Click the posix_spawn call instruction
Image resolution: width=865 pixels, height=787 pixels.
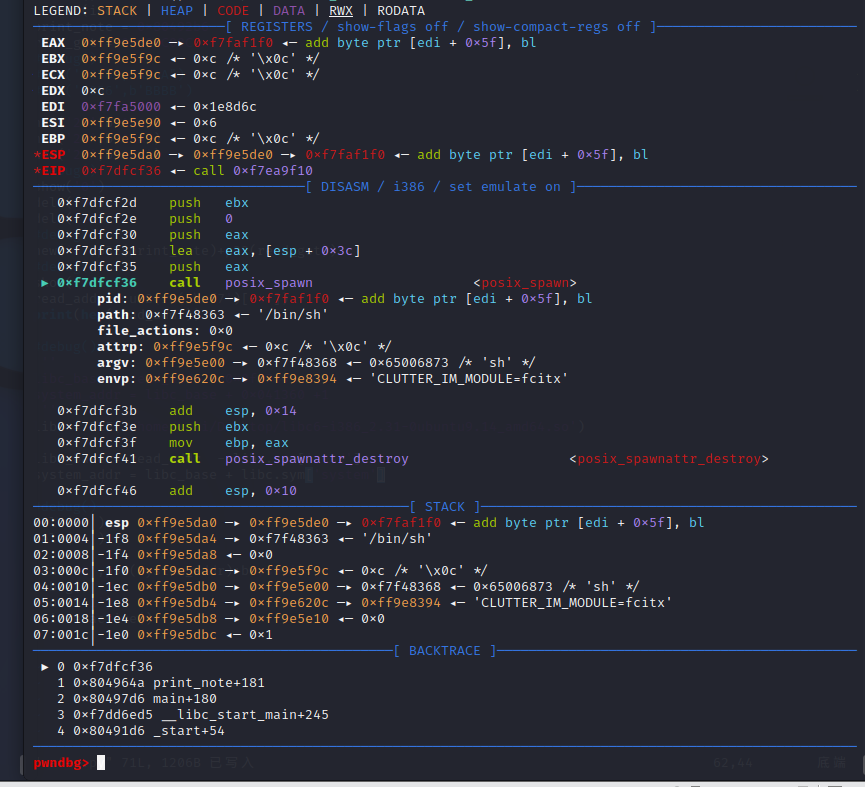[x=241, y=283]
